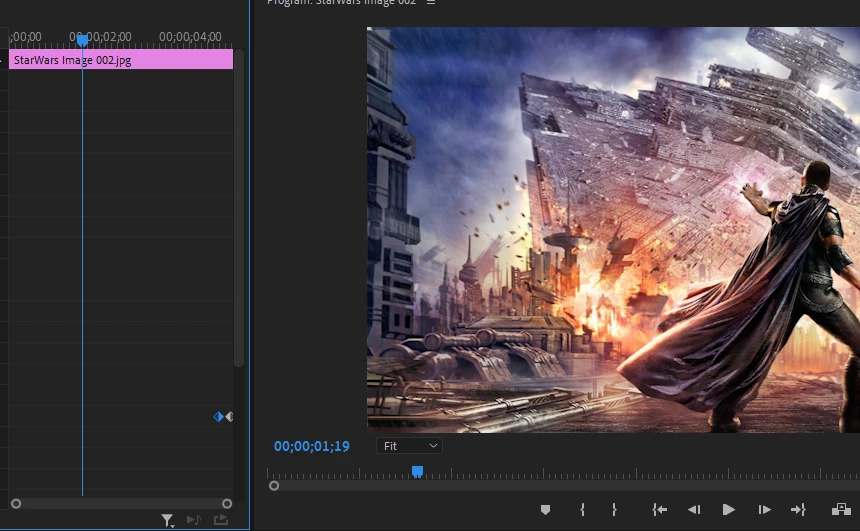This screenshot has width=860, height=531.
Task: Click the play-only-audio icon
Action: coord(194,519)
